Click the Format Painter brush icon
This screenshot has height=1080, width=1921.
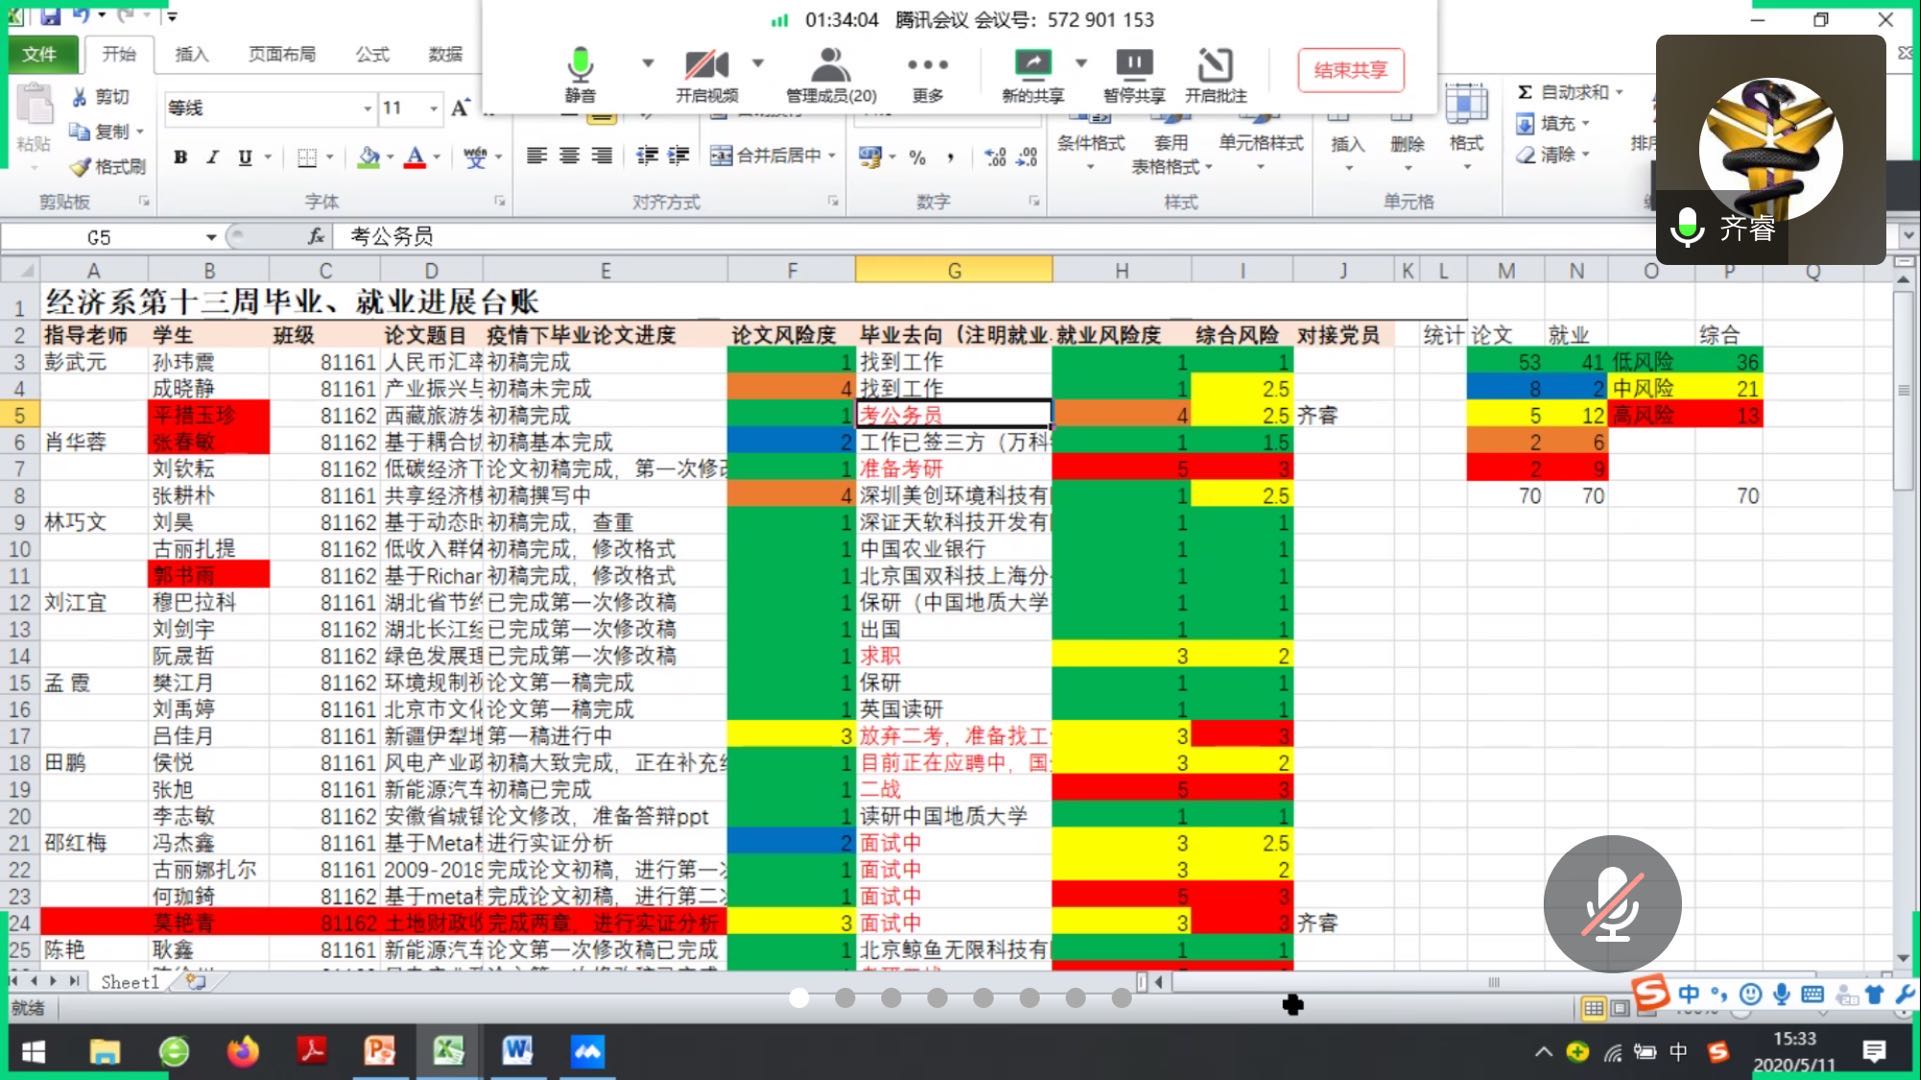[x=81, y=167]
